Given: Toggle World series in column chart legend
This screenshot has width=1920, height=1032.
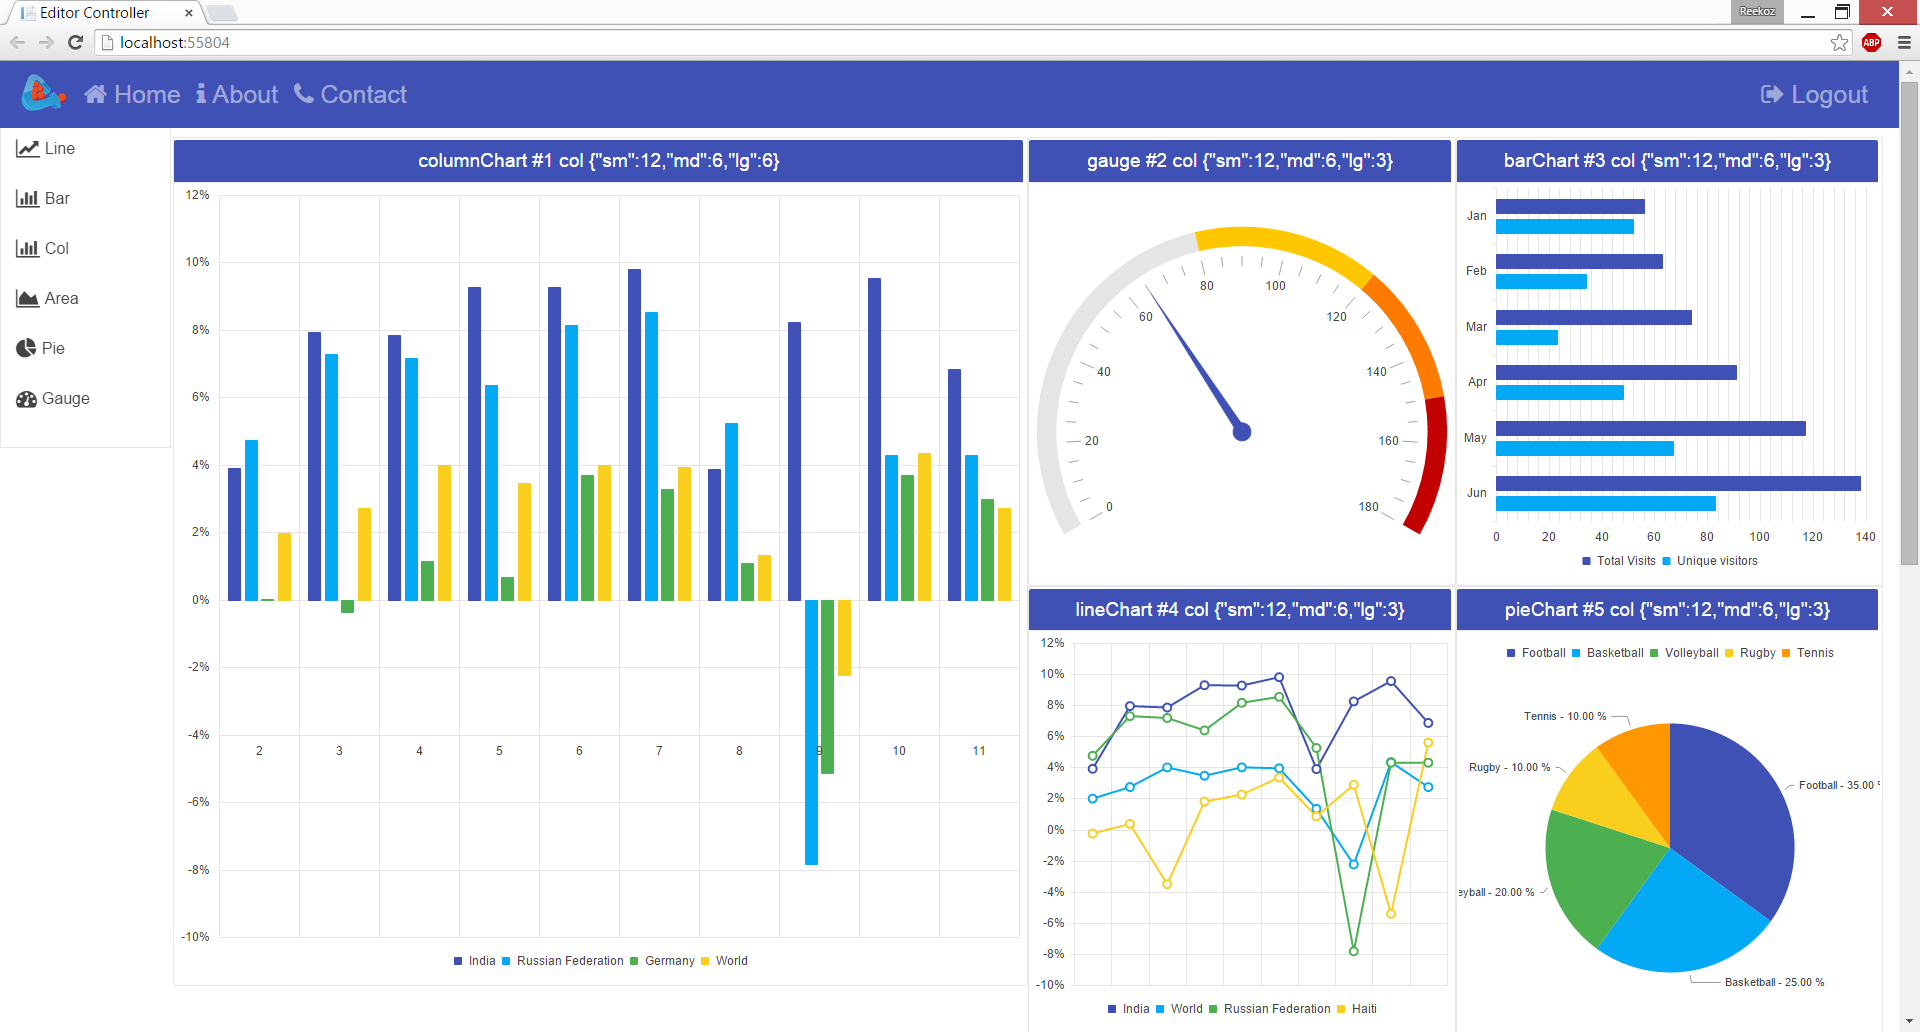Looking at the screenshot, I should tap(725, 961).
